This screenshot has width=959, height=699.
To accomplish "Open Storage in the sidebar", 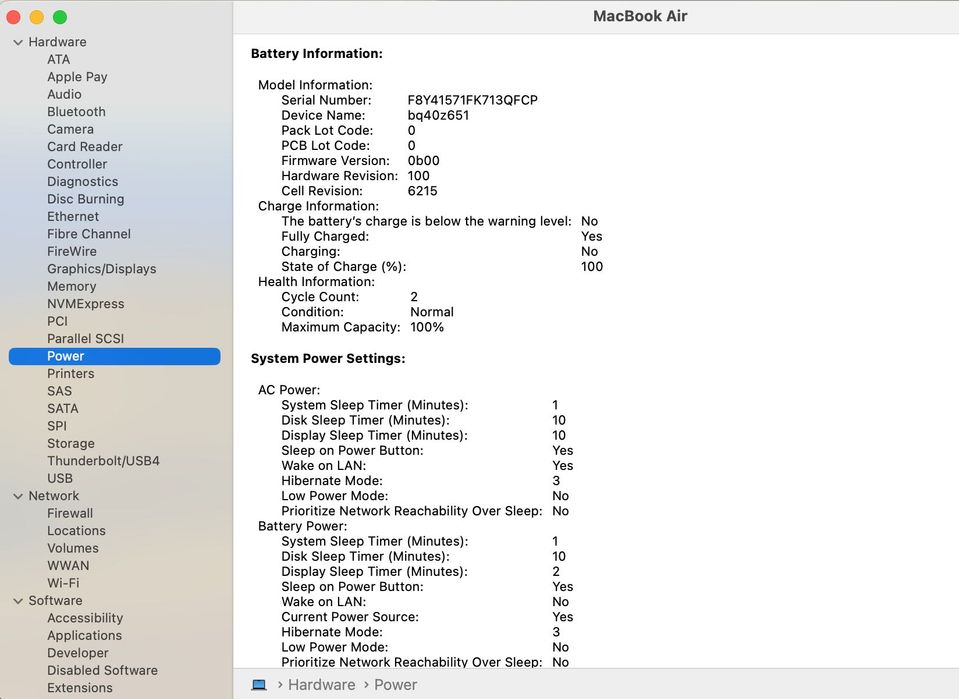I will 71,443.
